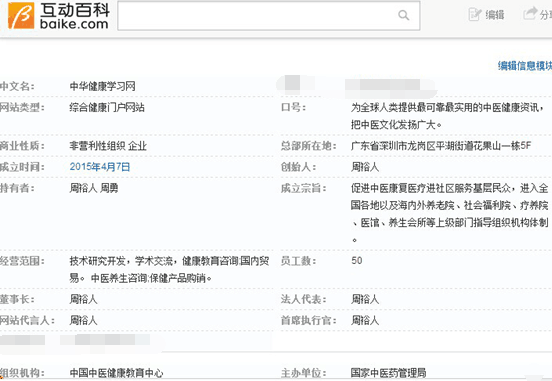Click the 总部所在地 field label
Image resolution: width=552 pixels, height=381 pixels.
[309, 146]
